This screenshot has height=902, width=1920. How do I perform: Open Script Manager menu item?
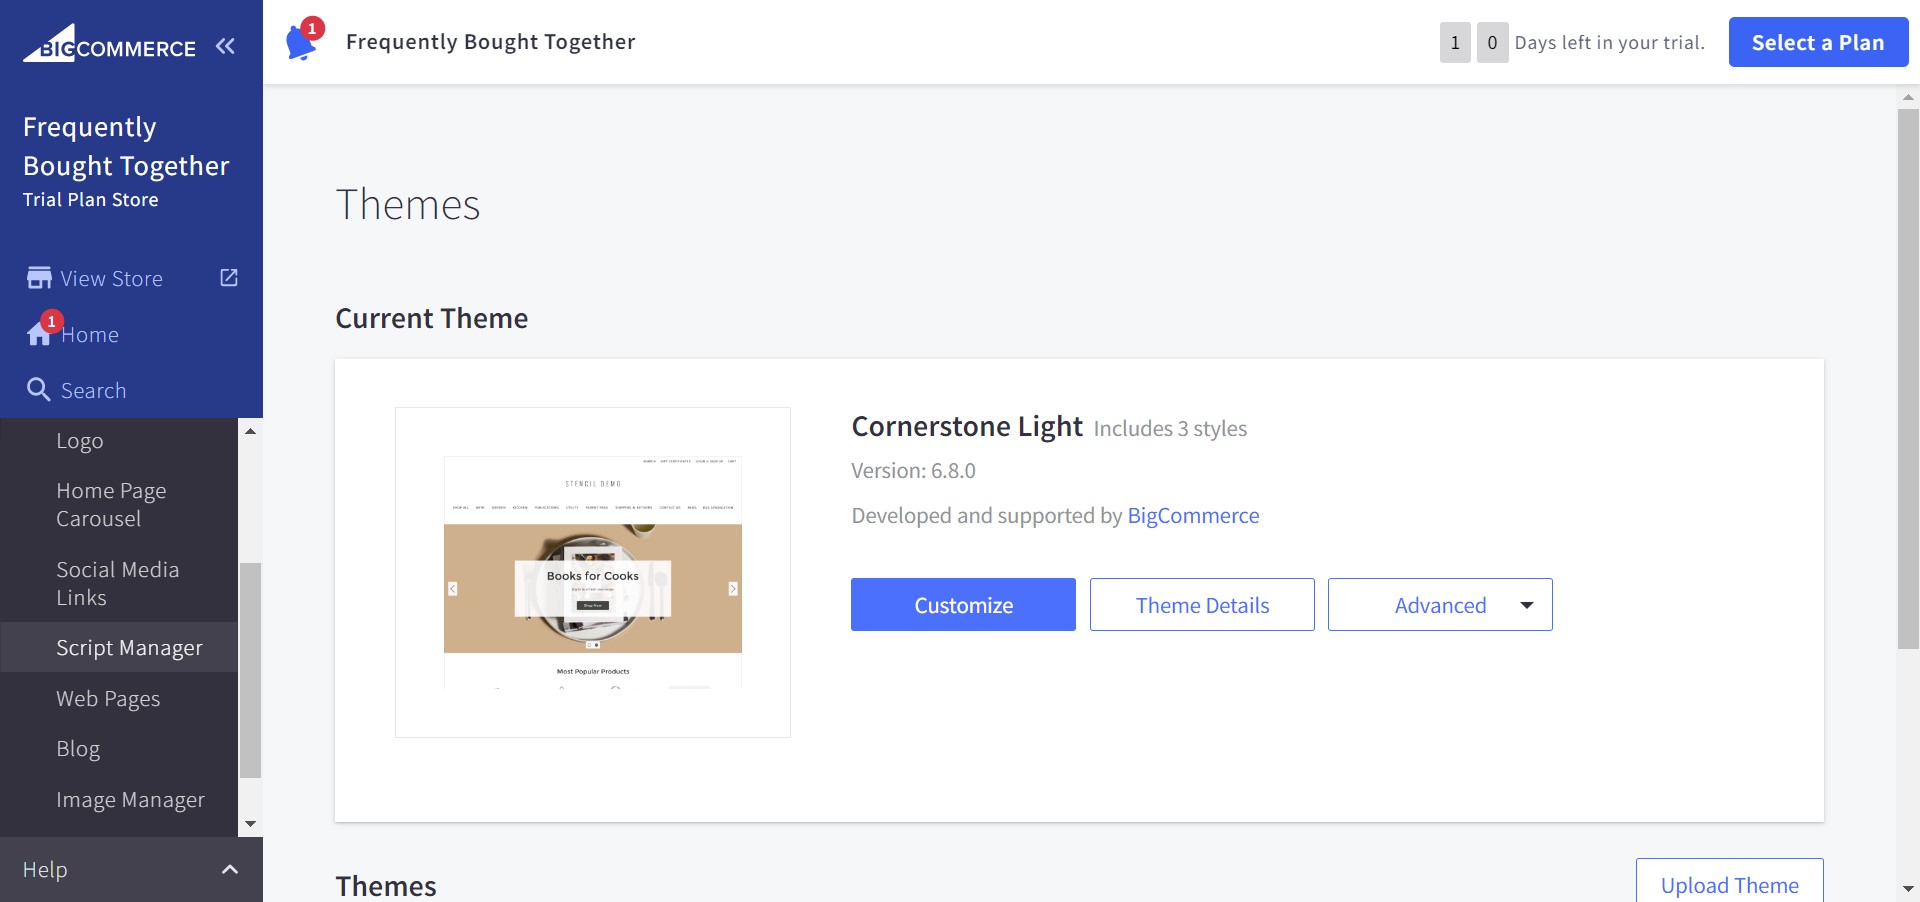(129, 648)
